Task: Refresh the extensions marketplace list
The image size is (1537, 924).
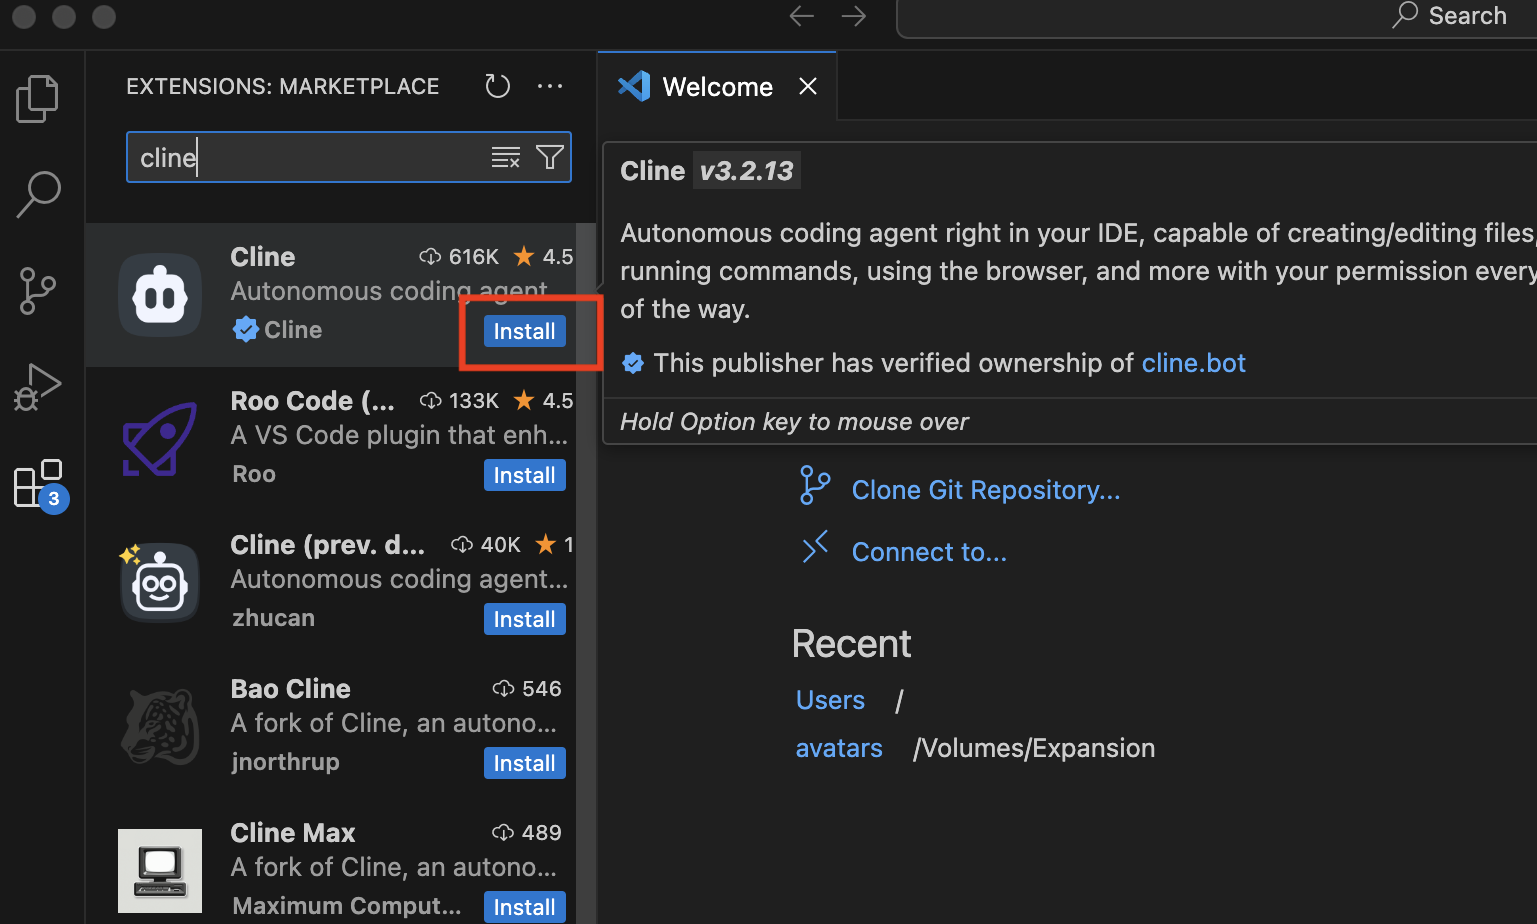Action: pyautogui.click(x=497, y=87)
